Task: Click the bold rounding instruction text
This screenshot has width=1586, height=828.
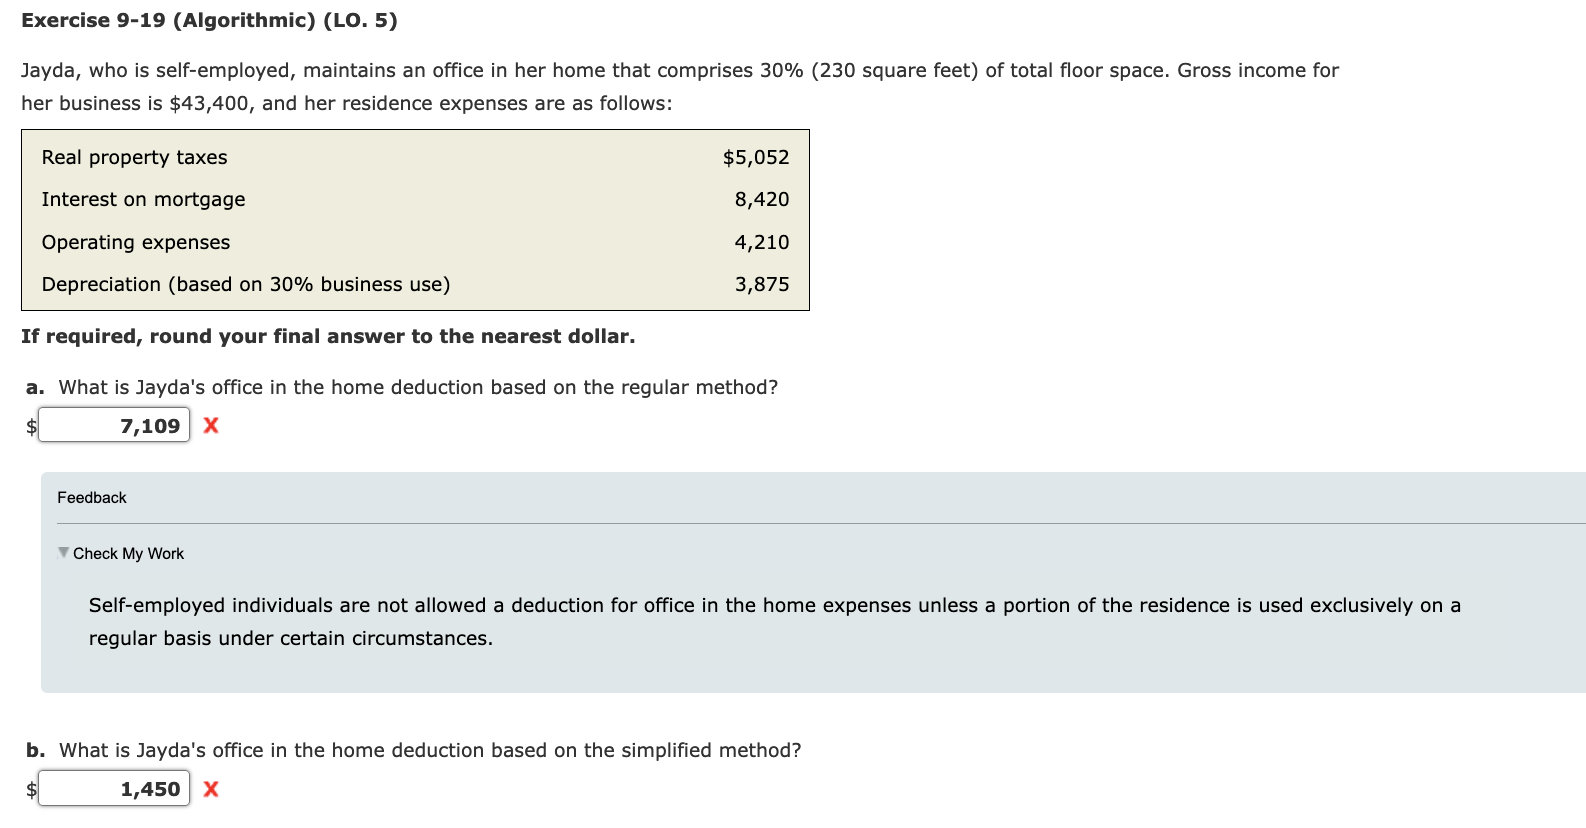Action: click(328, 337)
